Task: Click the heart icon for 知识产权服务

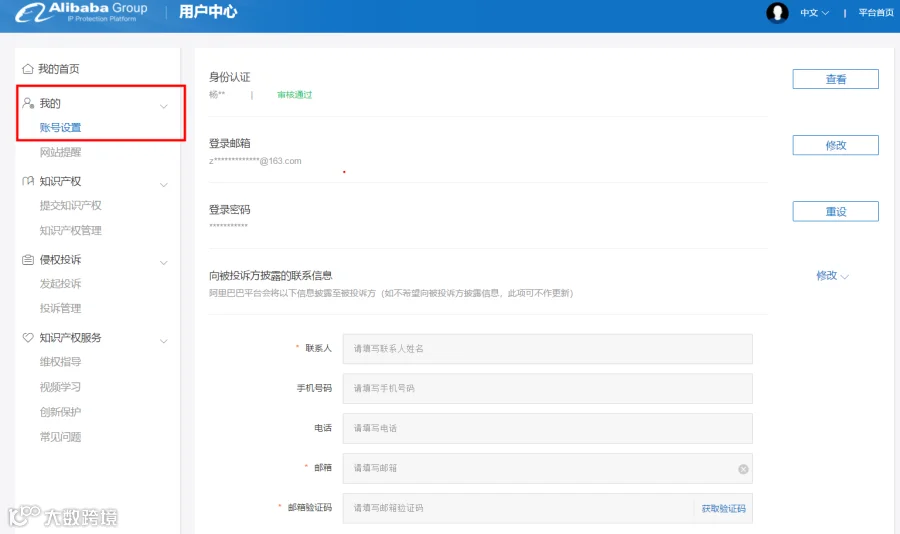Action: click(x=28, y=338)
